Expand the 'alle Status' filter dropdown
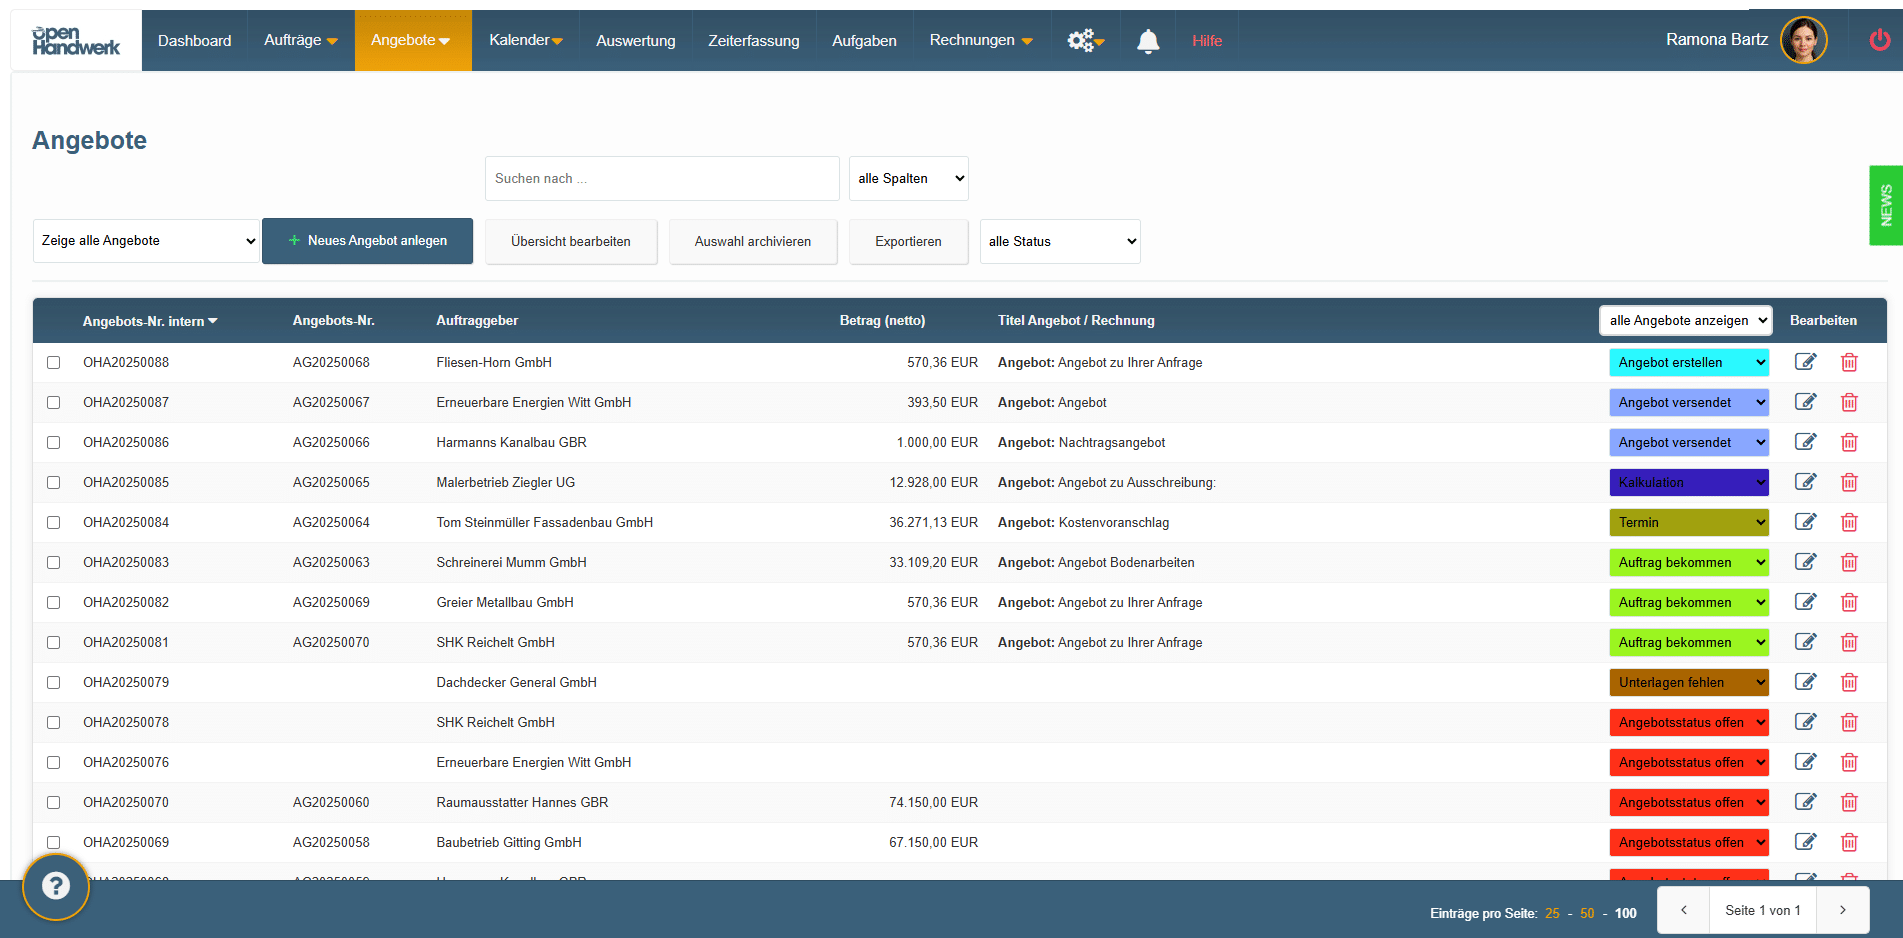The image size is (1903, 938). pos(1060,241)
